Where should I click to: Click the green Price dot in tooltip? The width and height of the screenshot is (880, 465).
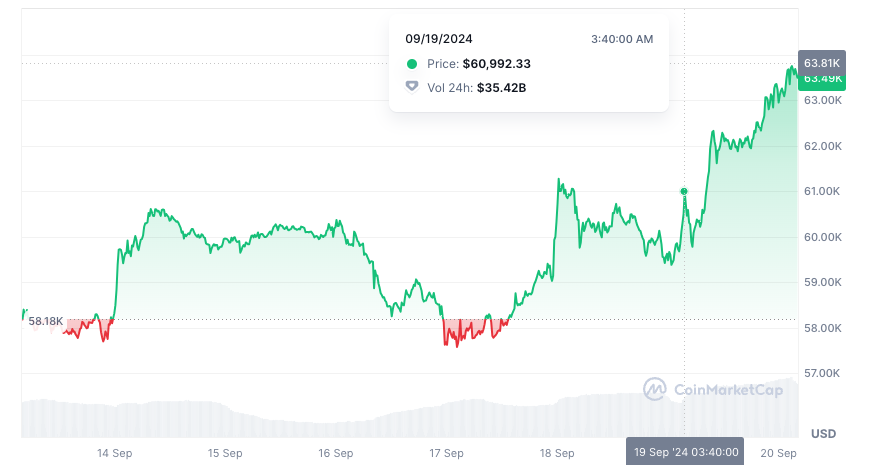pos(412,64)
